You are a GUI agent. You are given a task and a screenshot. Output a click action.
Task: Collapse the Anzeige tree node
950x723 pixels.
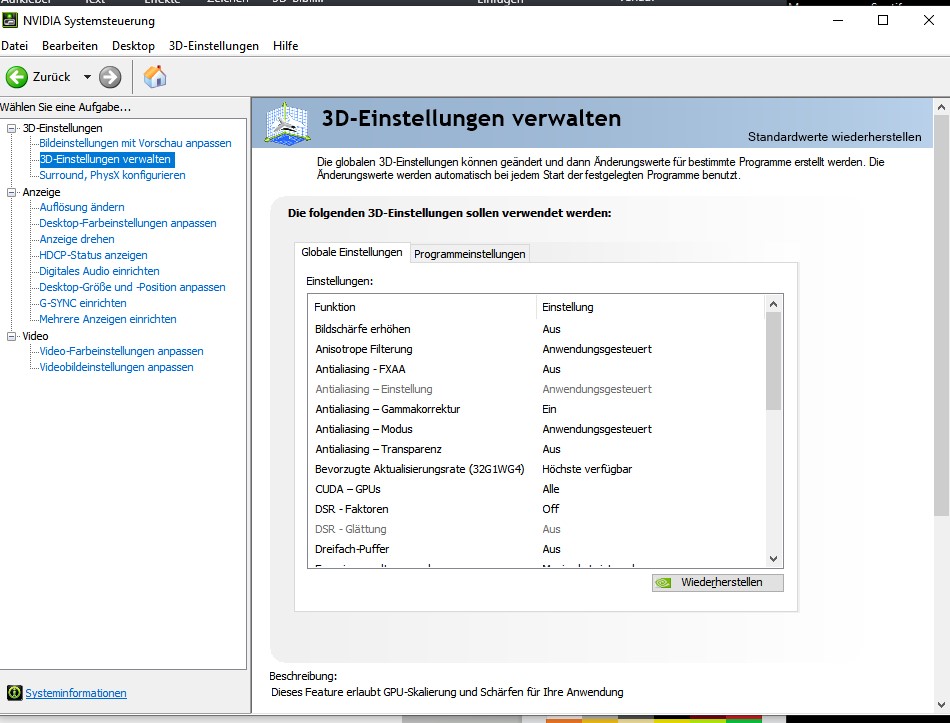(x=11, y=192)
